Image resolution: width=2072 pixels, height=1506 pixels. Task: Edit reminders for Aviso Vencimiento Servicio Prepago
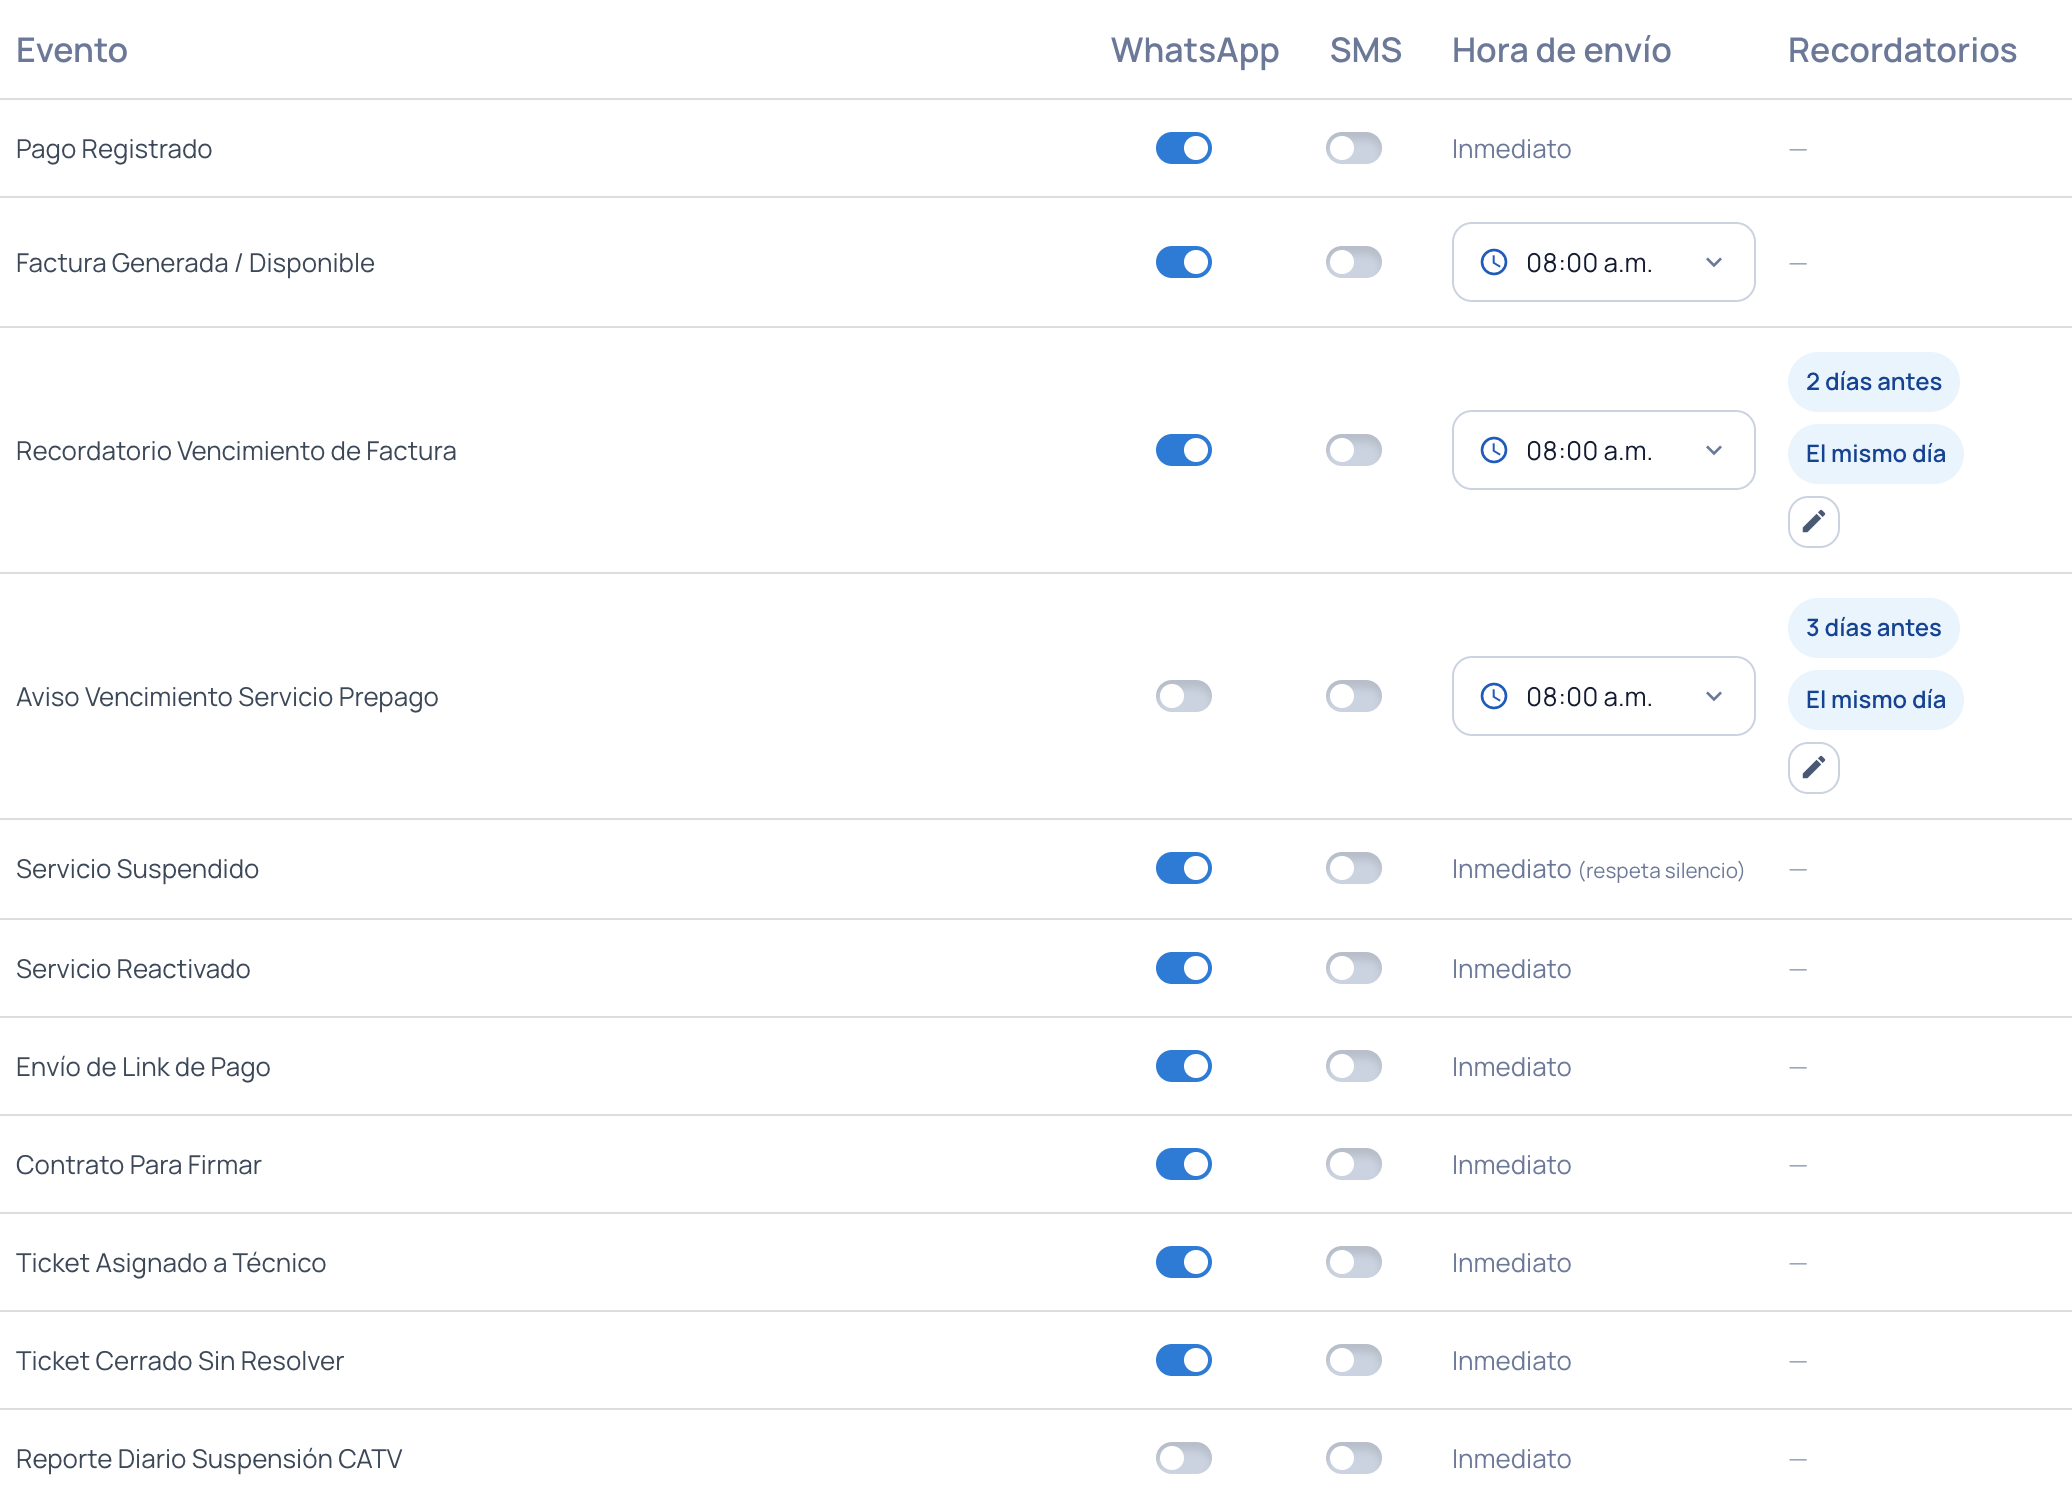(x=1813, y=767)
